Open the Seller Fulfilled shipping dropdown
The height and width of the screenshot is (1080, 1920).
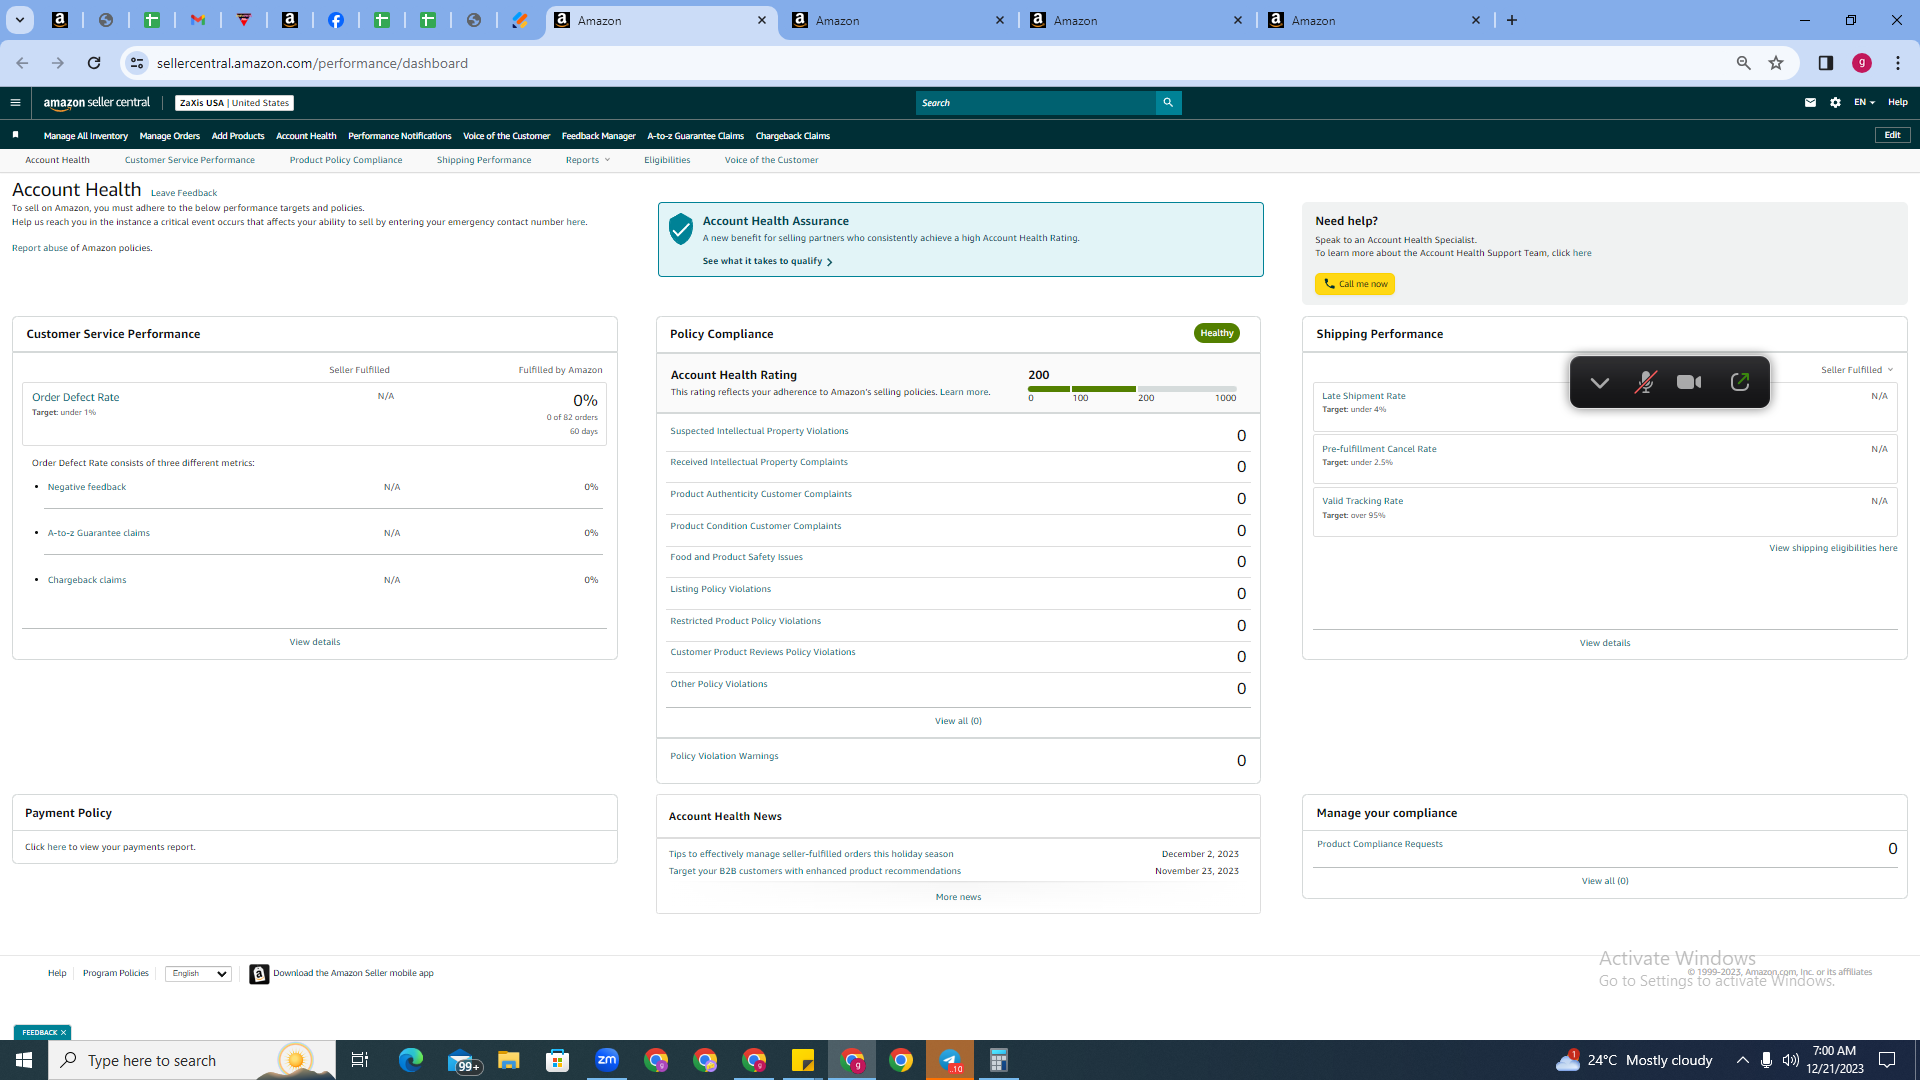(1856, 370)
